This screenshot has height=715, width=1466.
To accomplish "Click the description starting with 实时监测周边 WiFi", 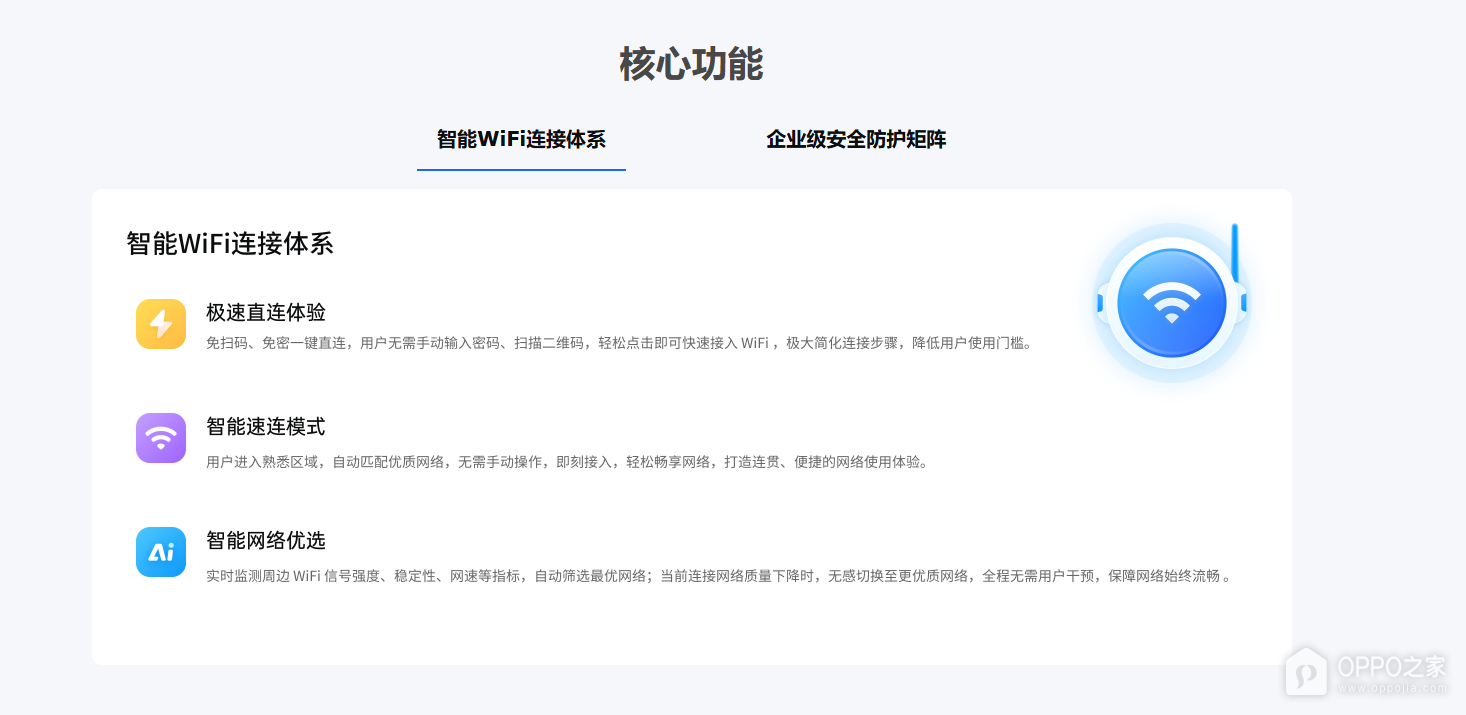I will click(x=719, y=576).
